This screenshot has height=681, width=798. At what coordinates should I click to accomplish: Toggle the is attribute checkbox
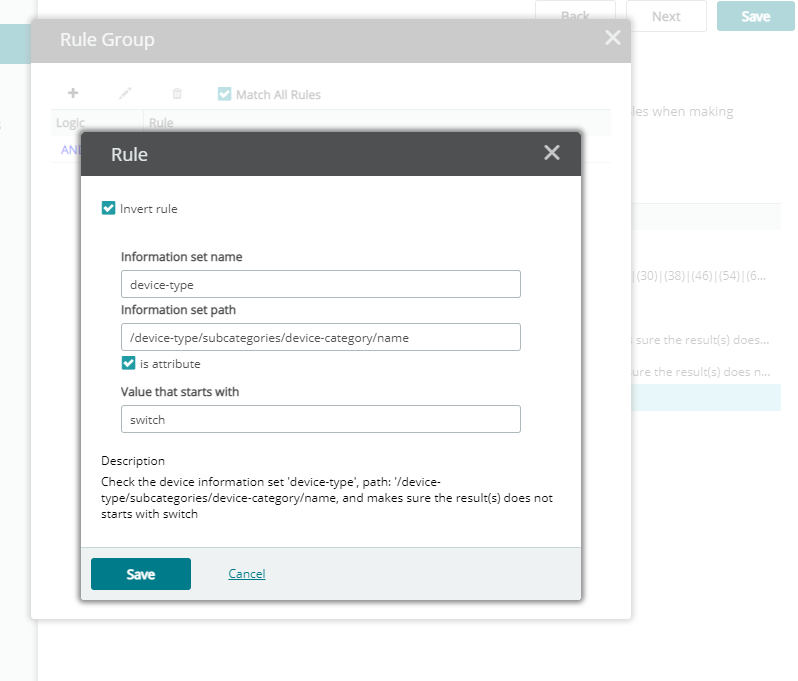(128, 363)
